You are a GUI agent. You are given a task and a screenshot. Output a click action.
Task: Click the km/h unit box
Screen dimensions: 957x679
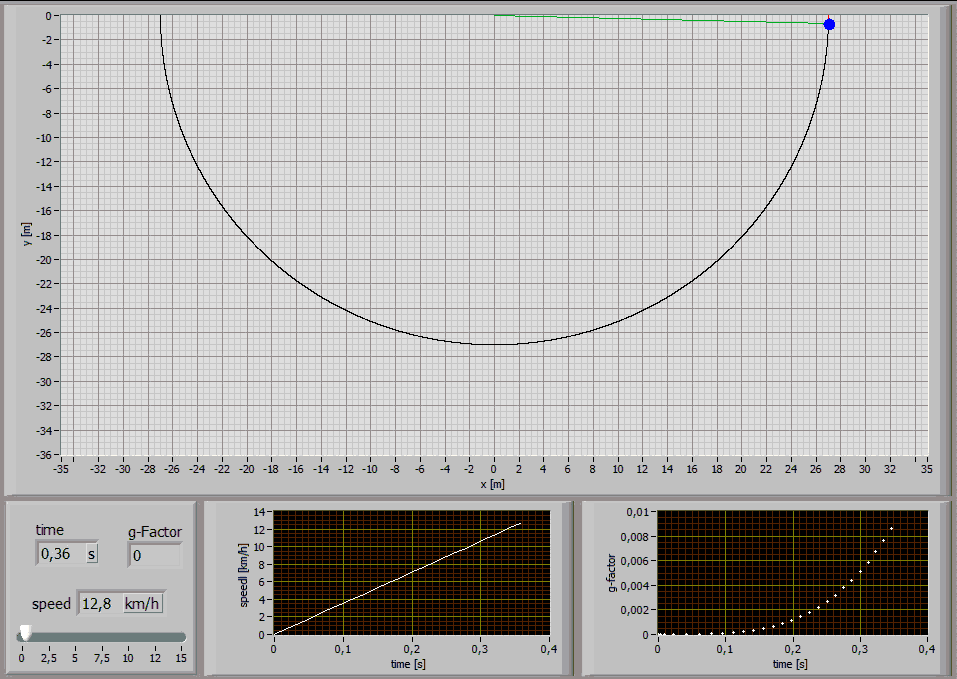click(x=142, y=604)
